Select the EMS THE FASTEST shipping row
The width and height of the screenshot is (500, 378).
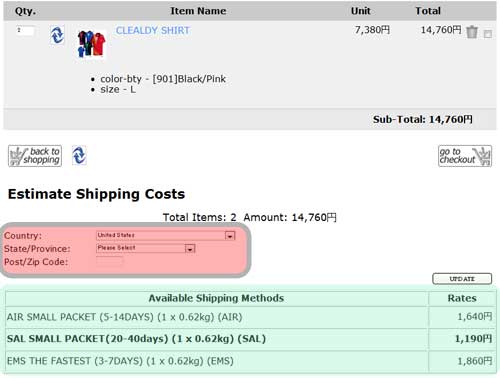click(x=250, y=361)
